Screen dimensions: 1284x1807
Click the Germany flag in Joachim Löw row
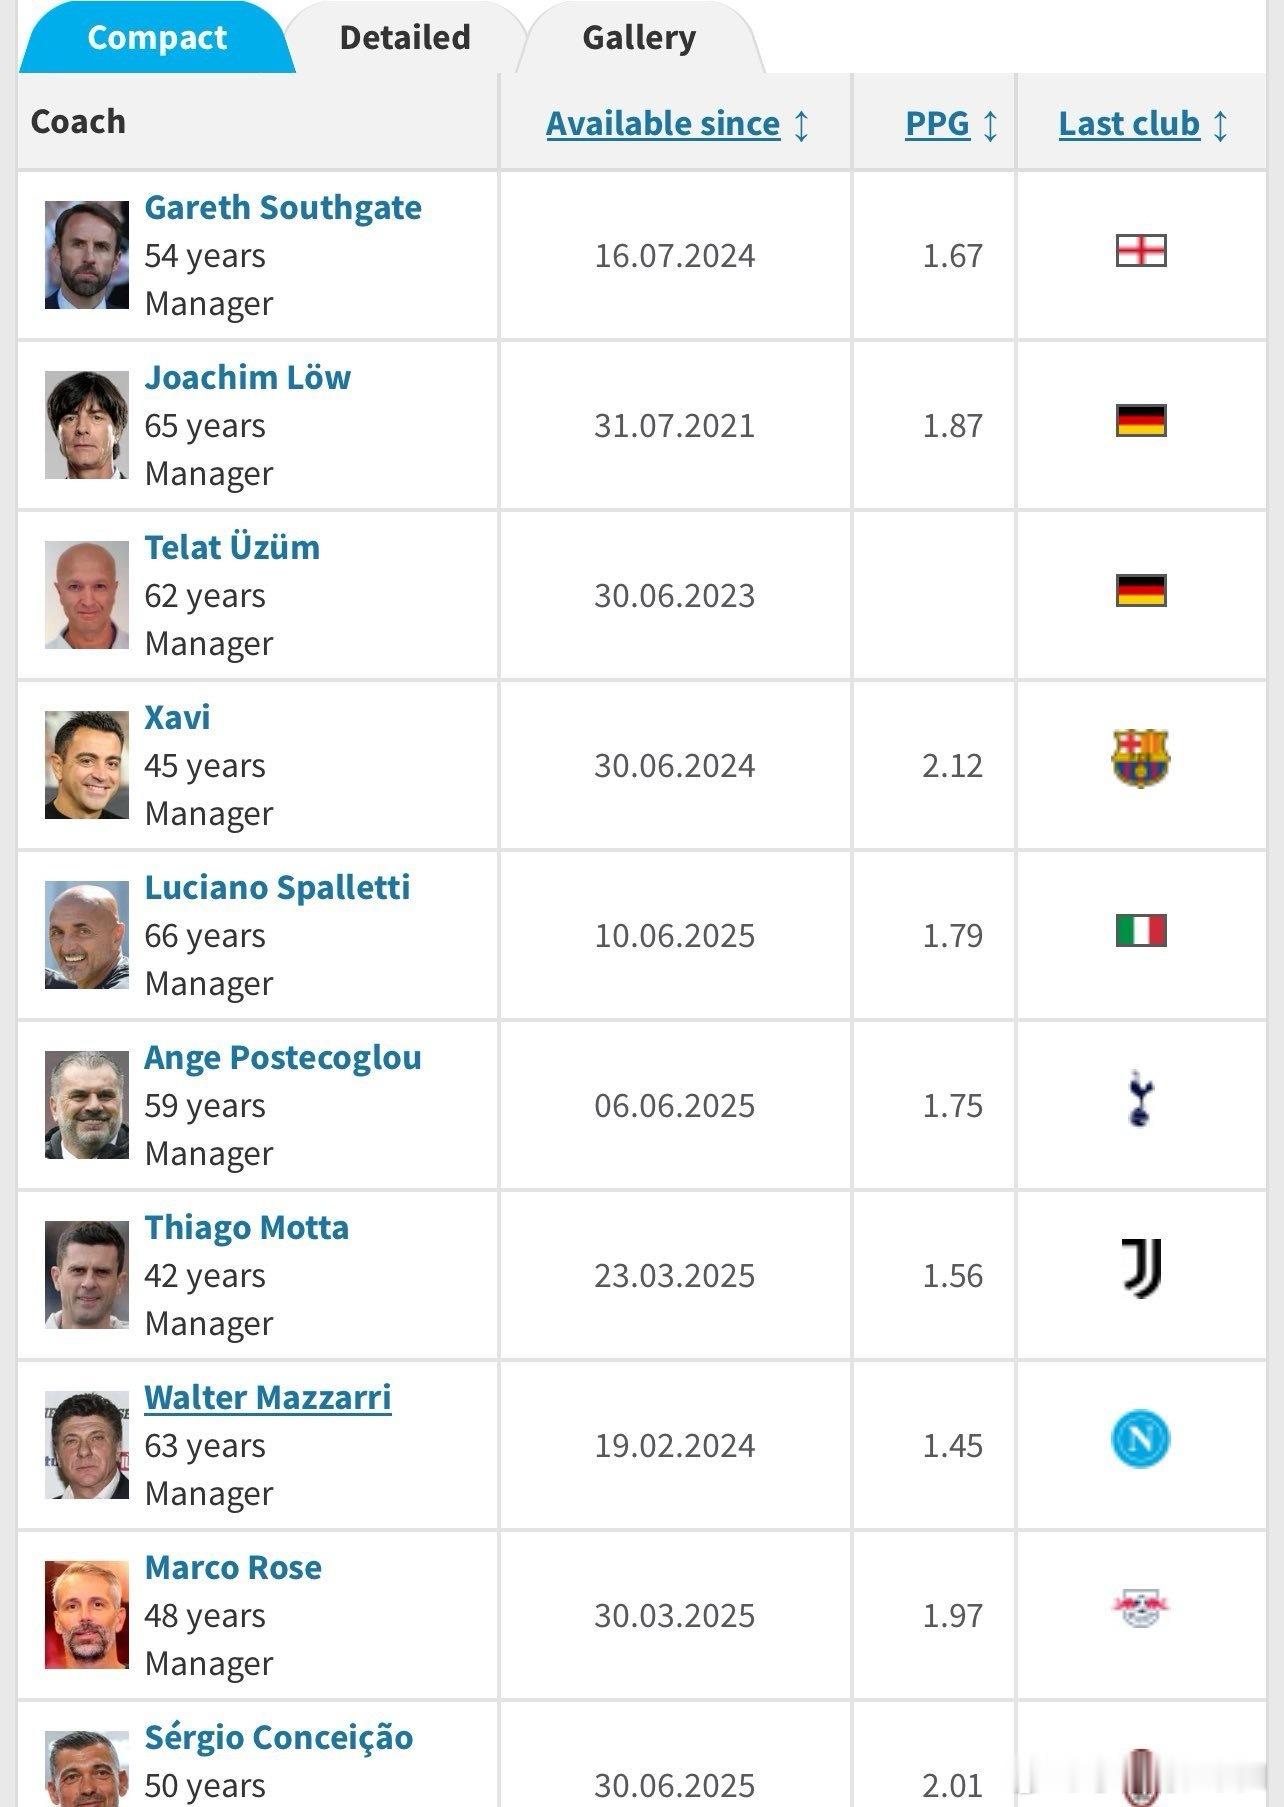[x=1141, y=421]
